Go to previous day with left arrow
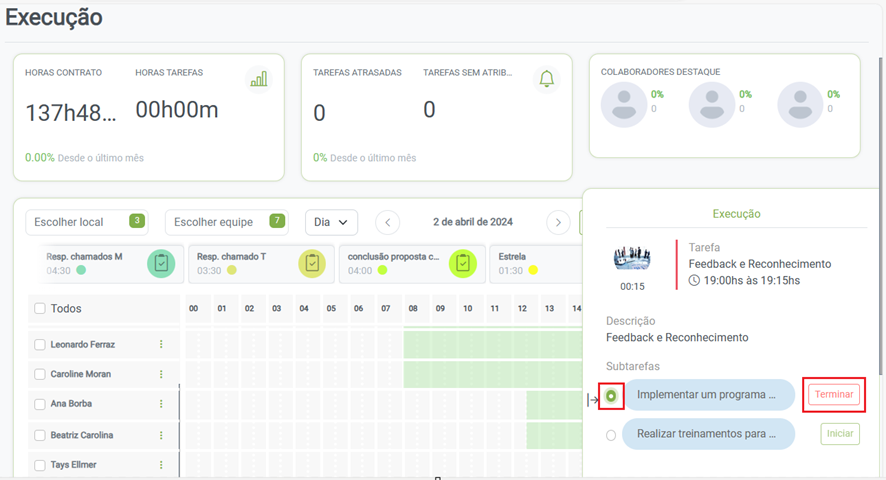The image size is (886, 480). coord(387,222)
